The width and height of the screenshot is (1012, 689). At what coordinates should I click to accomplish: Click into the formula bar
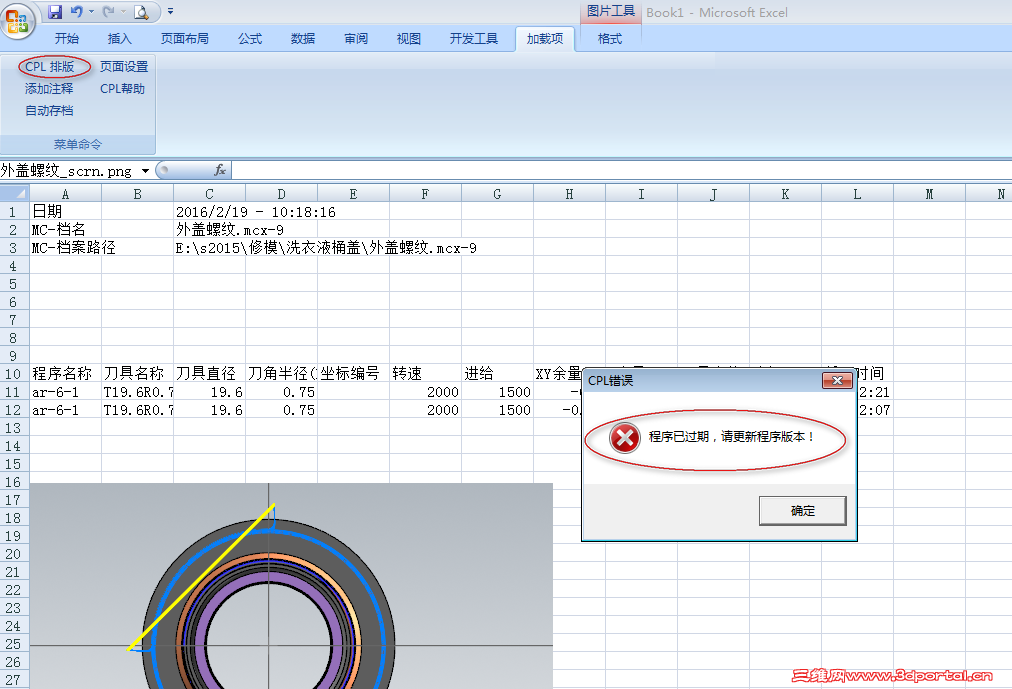coord(621,170)
